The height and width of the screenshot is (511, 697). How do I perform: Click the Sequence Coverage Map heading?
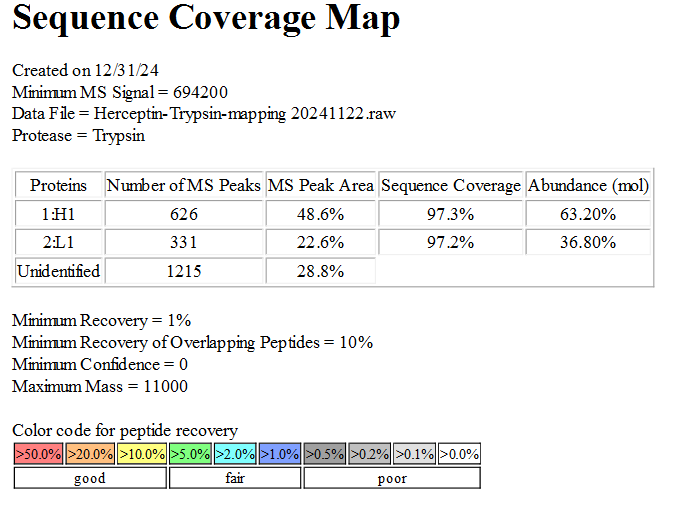point(206,19)
